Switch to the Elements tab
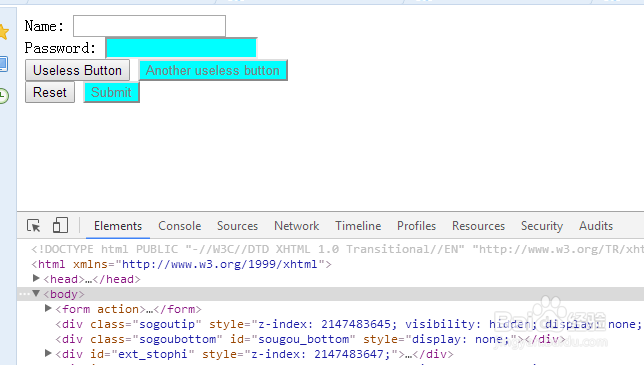The image size is (644, 365). point(118,226)
